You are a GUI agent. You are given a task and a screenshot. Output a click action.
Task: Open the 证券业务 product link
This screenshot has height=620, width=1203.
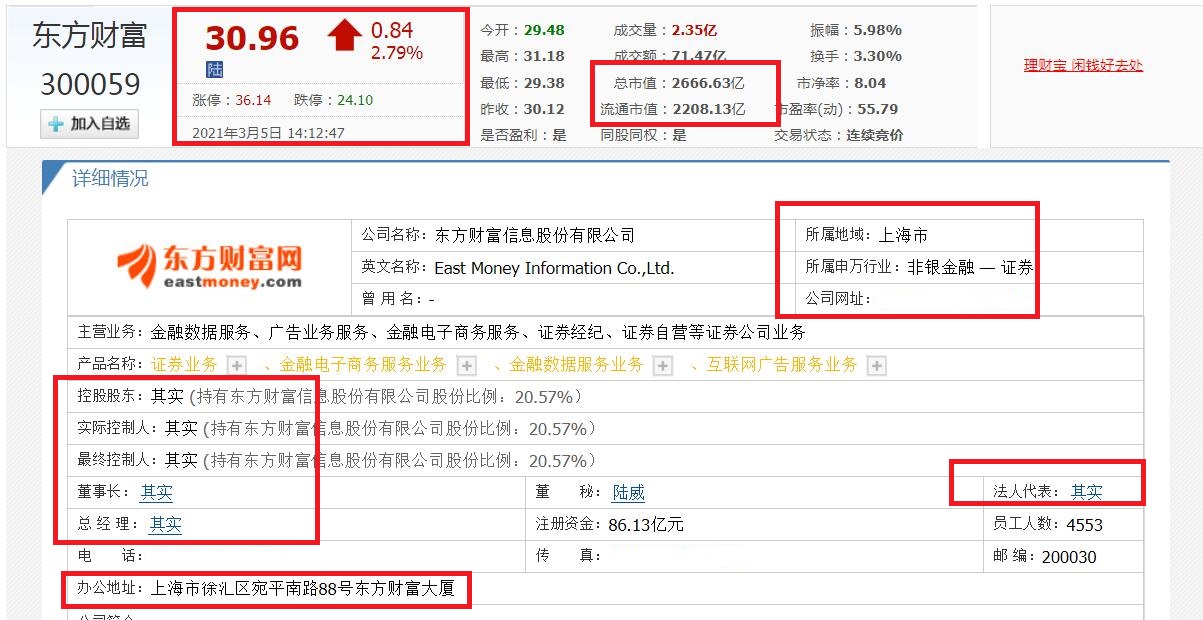[184, 365]
